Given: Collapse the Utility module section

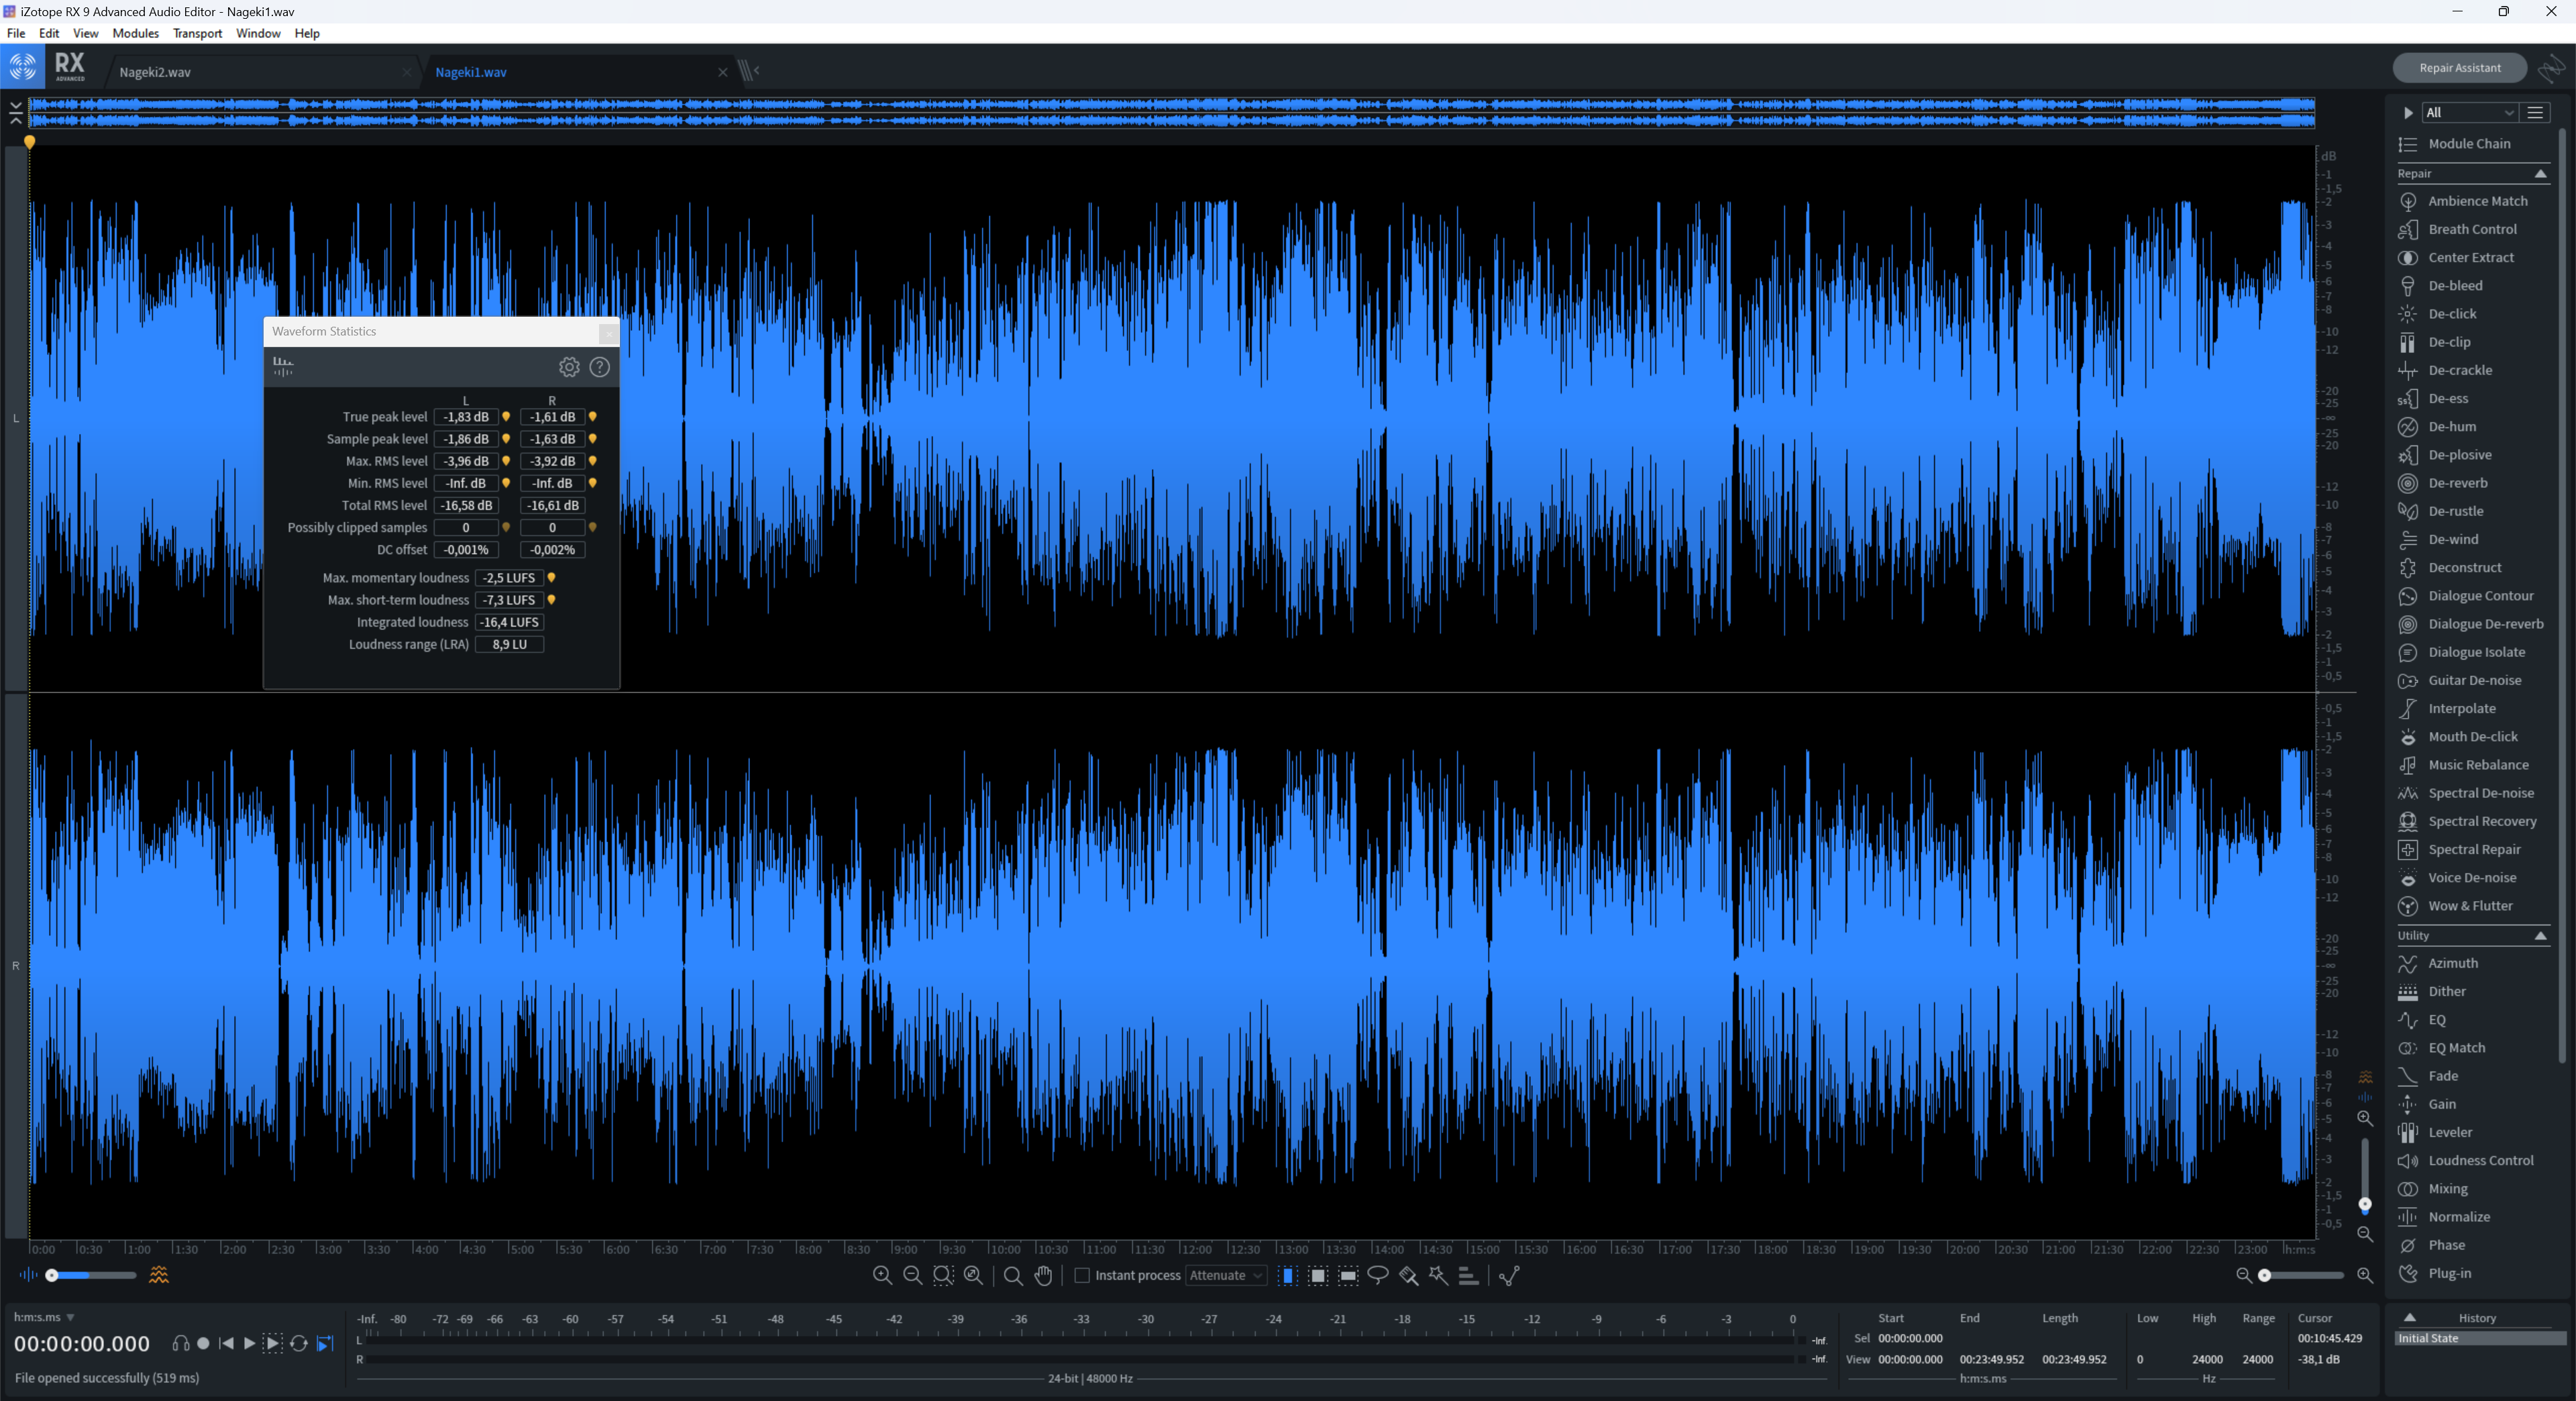Looking at the screenshot, I should pyautogui.click(x=2540, y=936).
